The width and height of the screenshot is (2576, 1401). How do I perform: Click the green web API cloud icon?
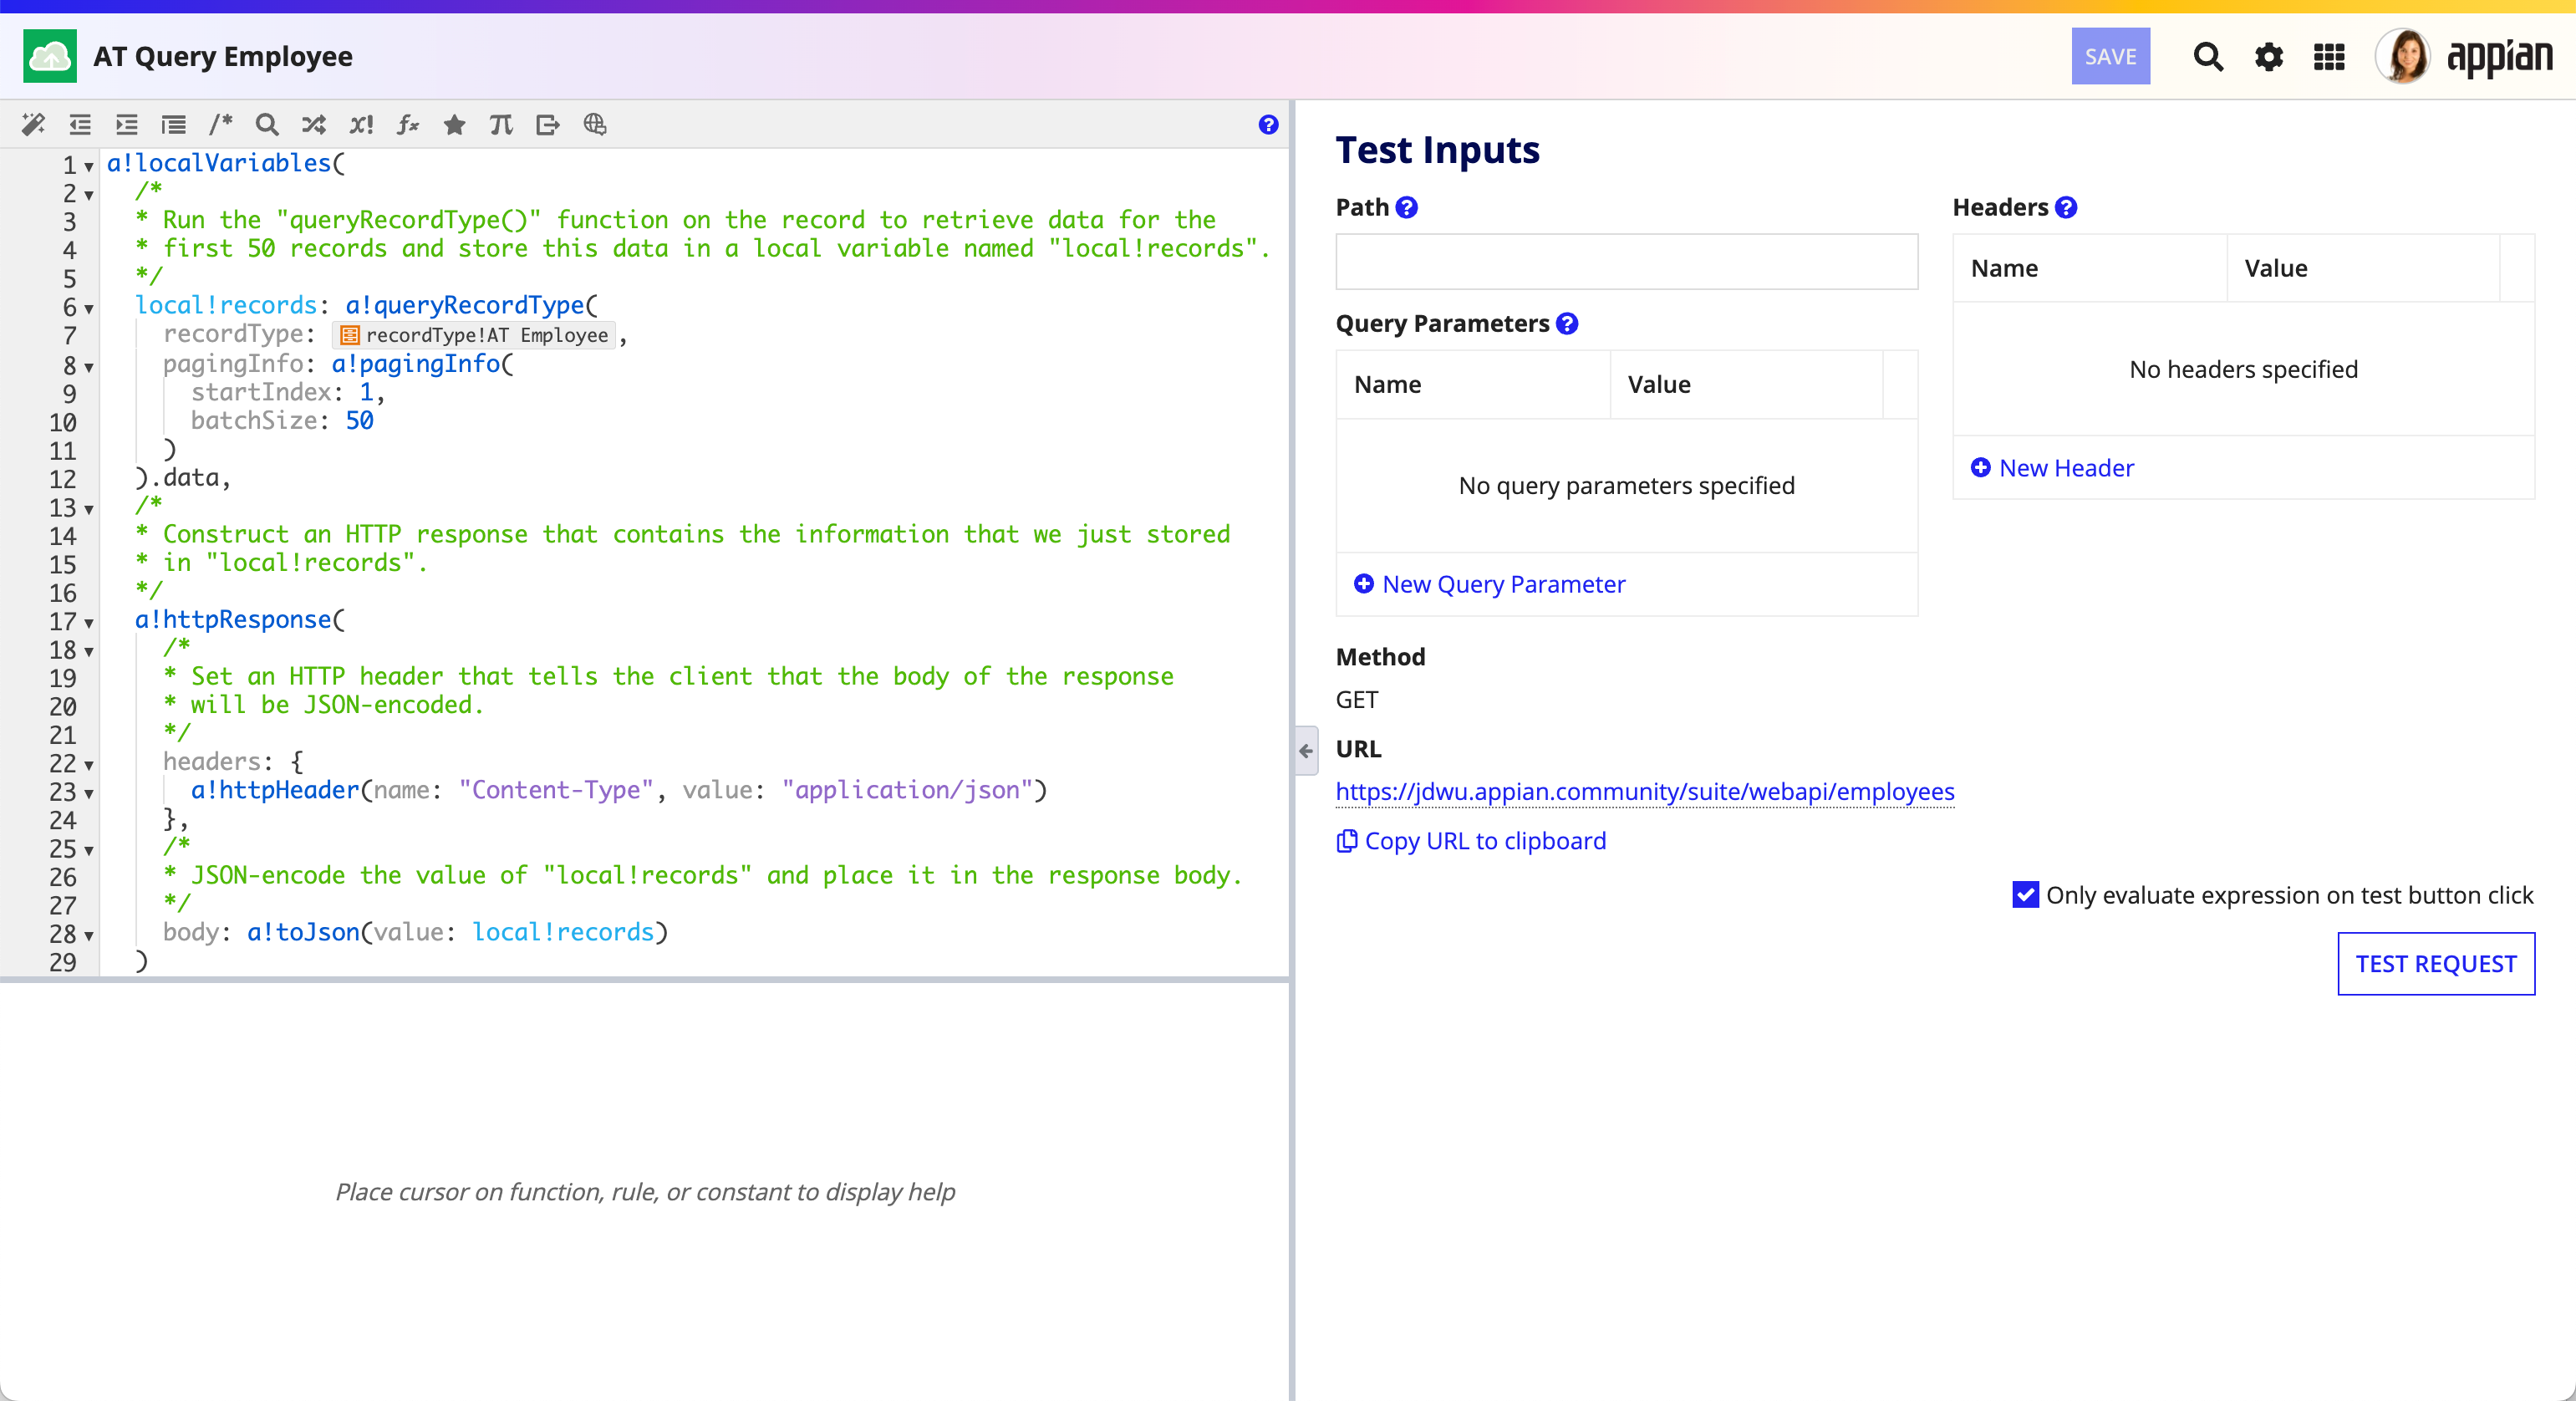50,56
